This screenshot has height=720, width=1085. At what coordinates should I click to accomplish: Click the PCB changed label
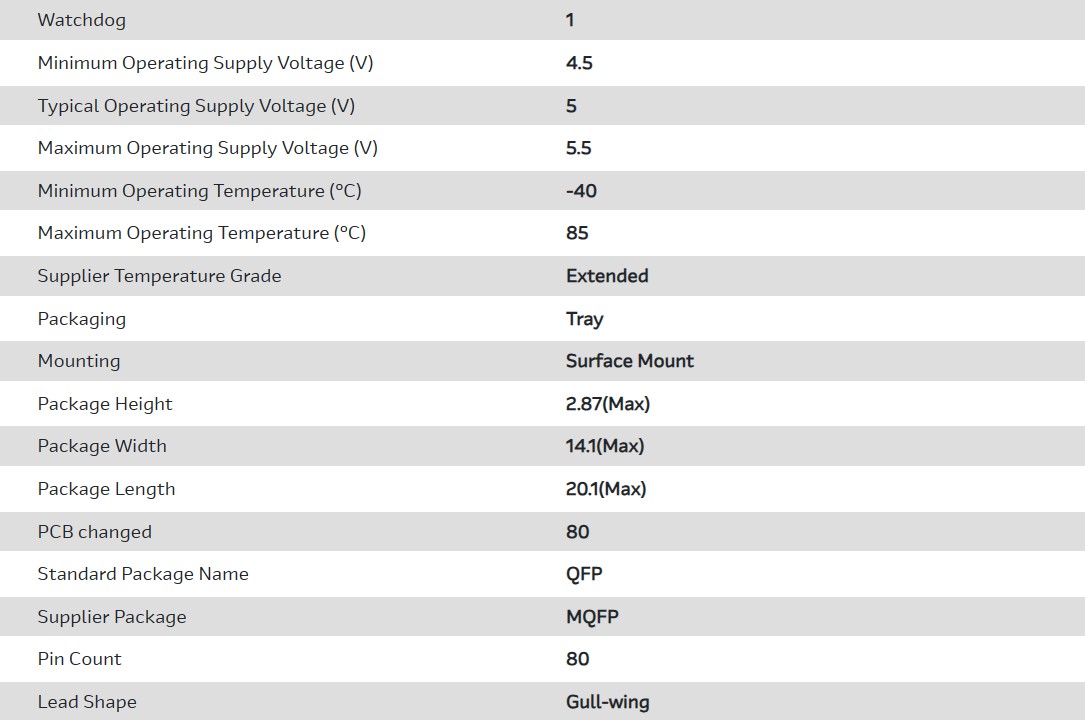[95, 532]
